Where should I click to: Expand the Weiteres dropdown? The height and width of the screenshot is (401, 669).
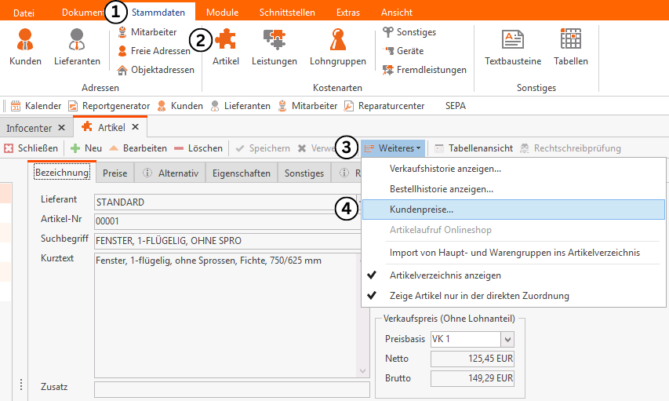click(393, 148)
